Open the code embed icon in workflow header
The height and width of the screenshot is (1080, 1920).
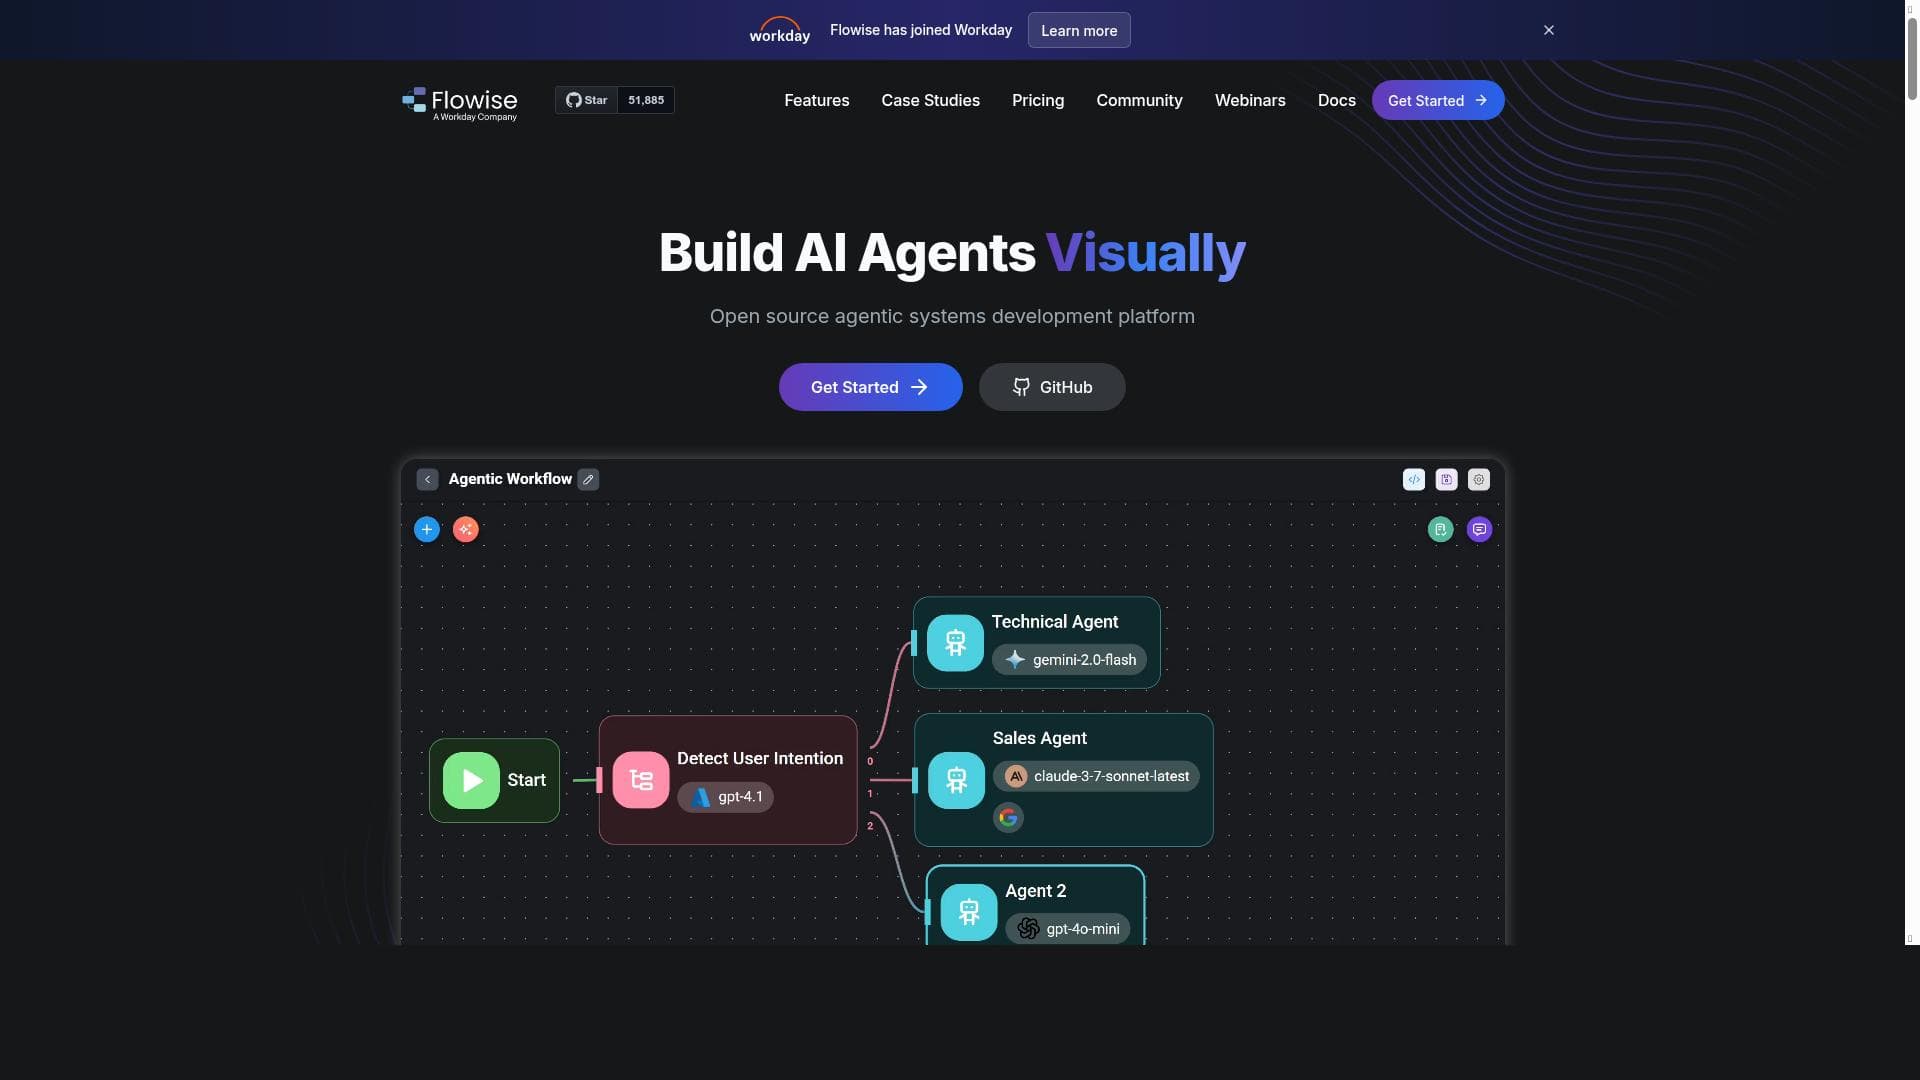point(1414,480)
